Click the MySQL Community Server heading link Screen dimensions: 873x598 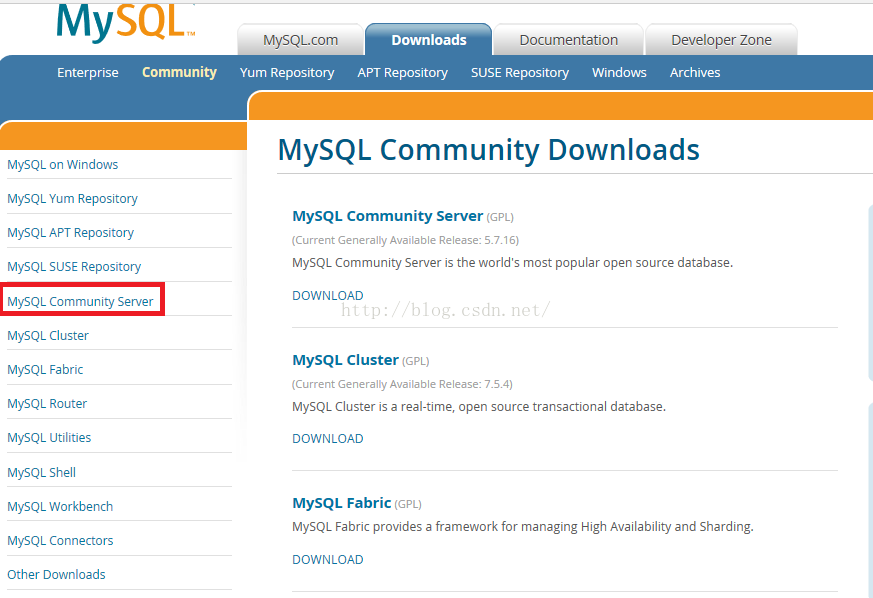point(388,216)
